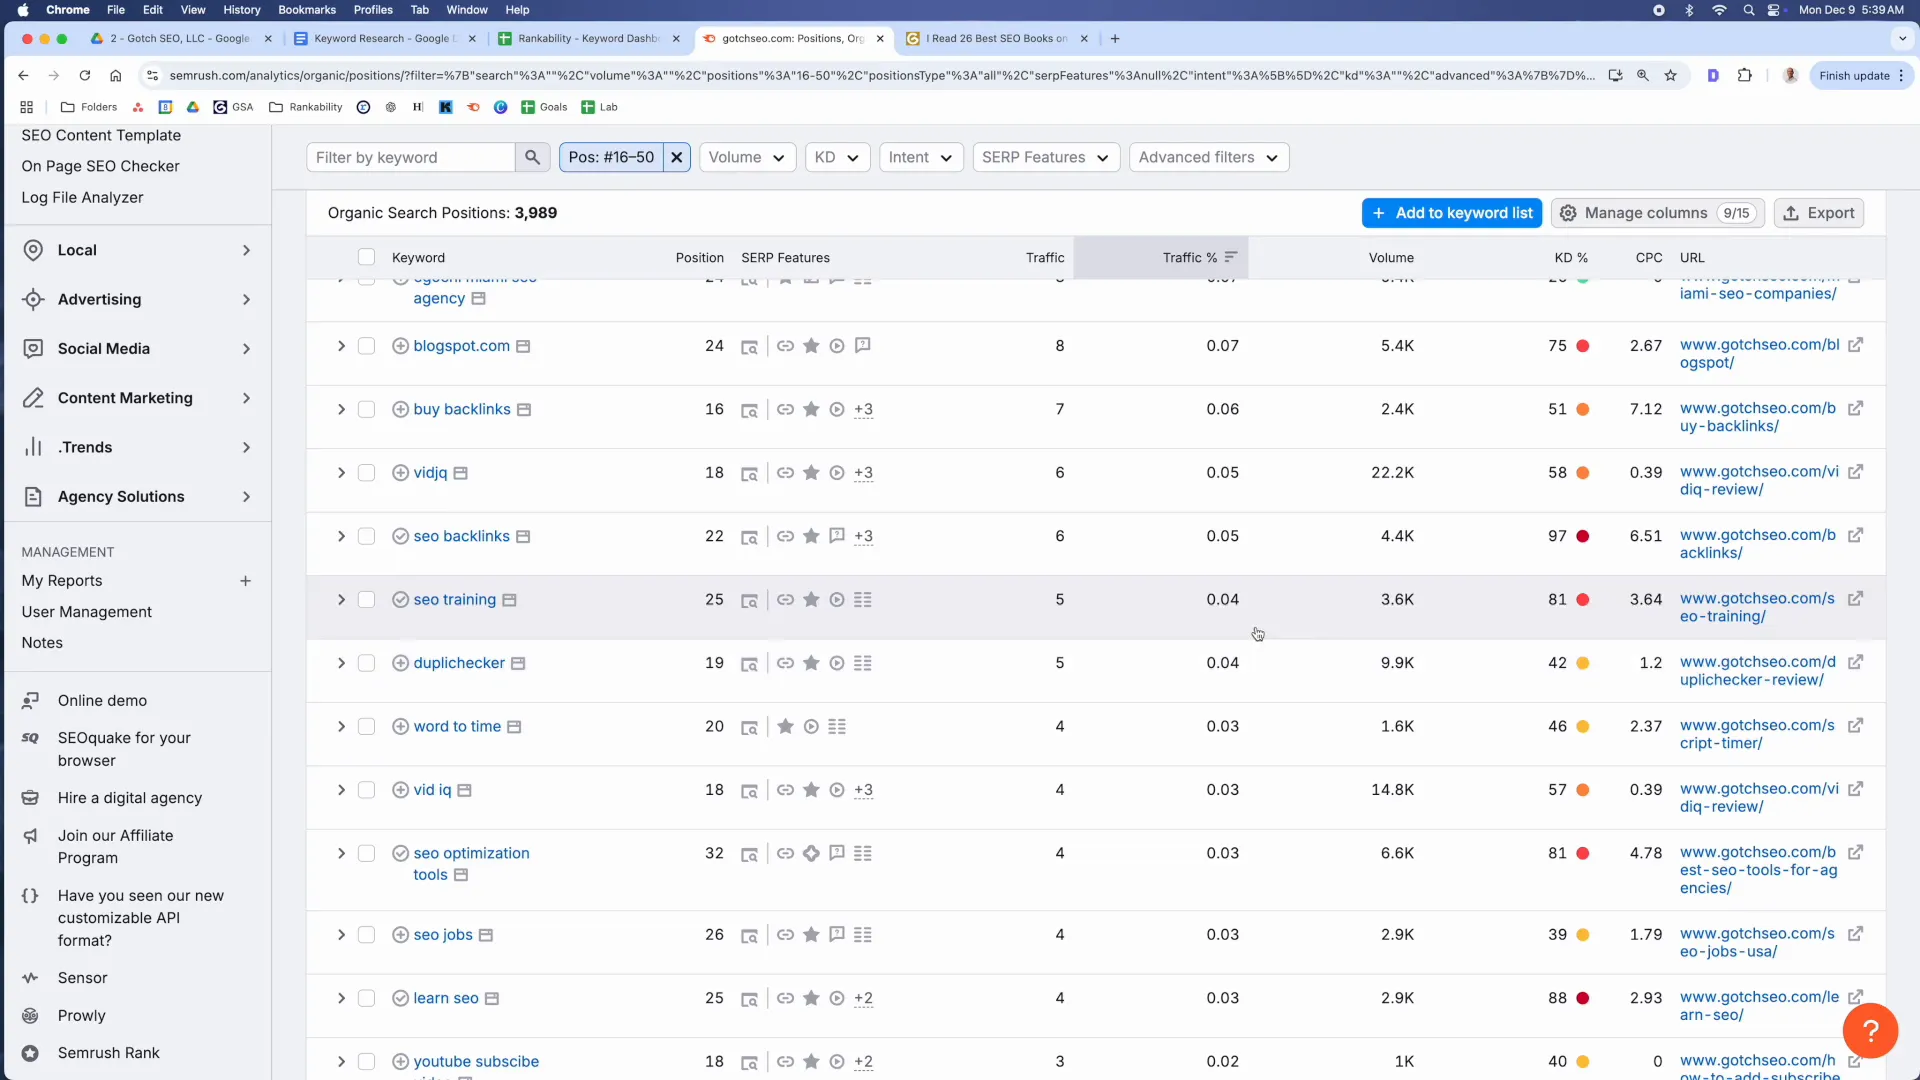
Task: Toggle select-all checkbox in table header
Action: click(x=366, y=257)
